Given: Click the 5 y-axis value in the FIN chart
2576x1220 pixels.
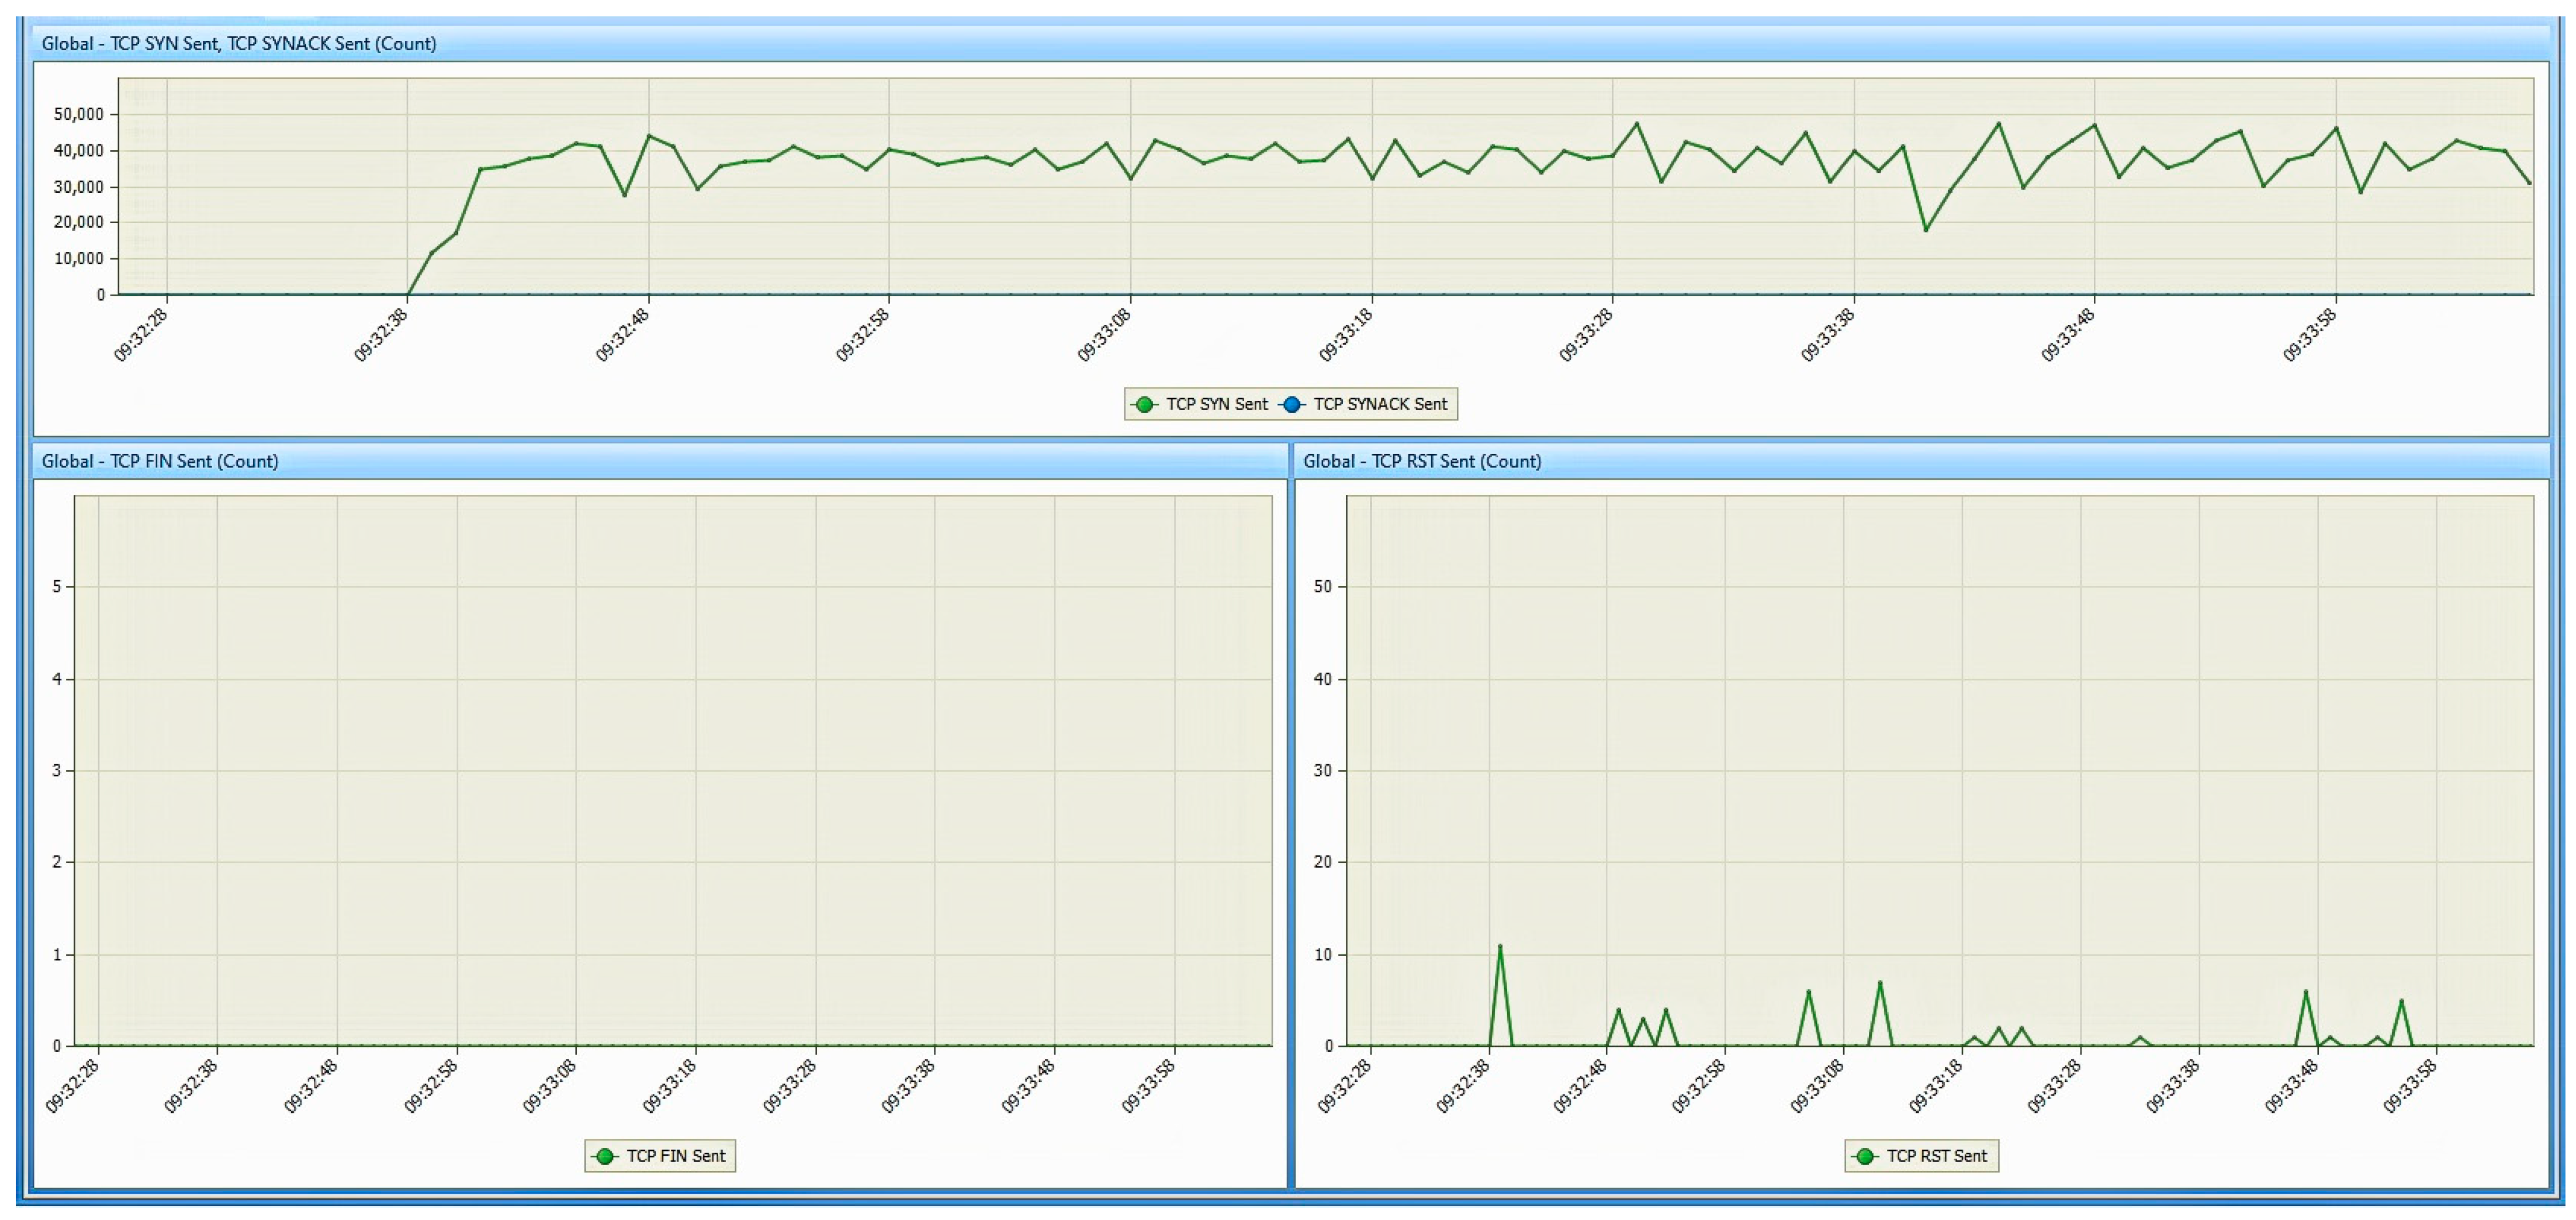Looking at the screenshot, I should (57, 587).
